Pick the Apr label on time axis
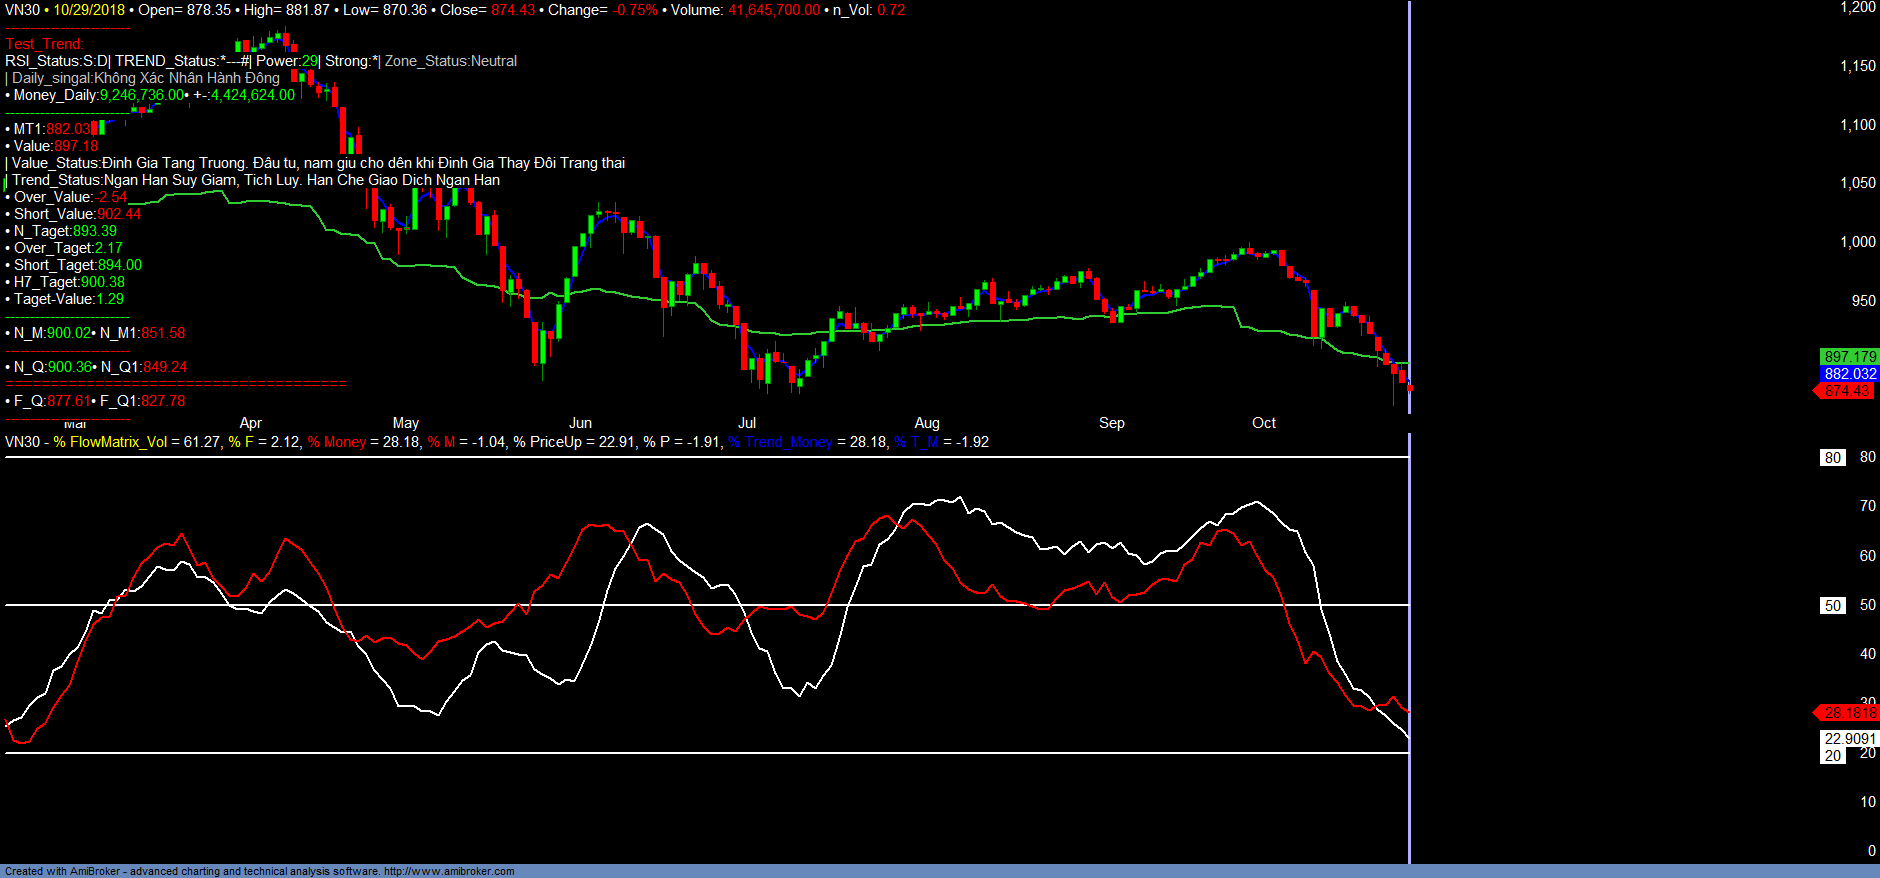This screenshot has width=1880, height=878. 251,423
